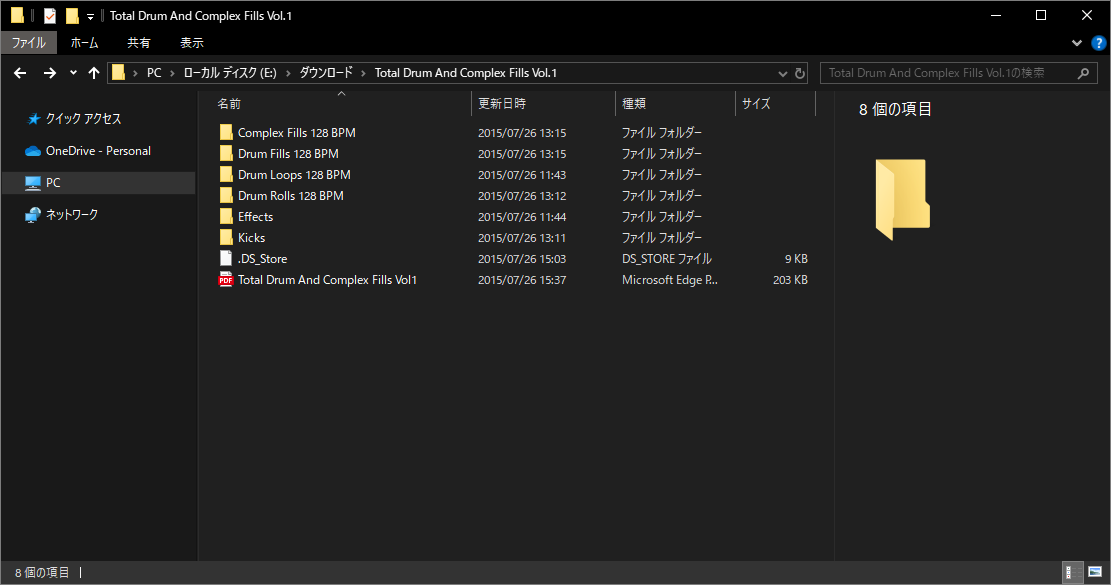Open Help with the question mark icon
1111x585 pixels.
(x=1099, y=43)
